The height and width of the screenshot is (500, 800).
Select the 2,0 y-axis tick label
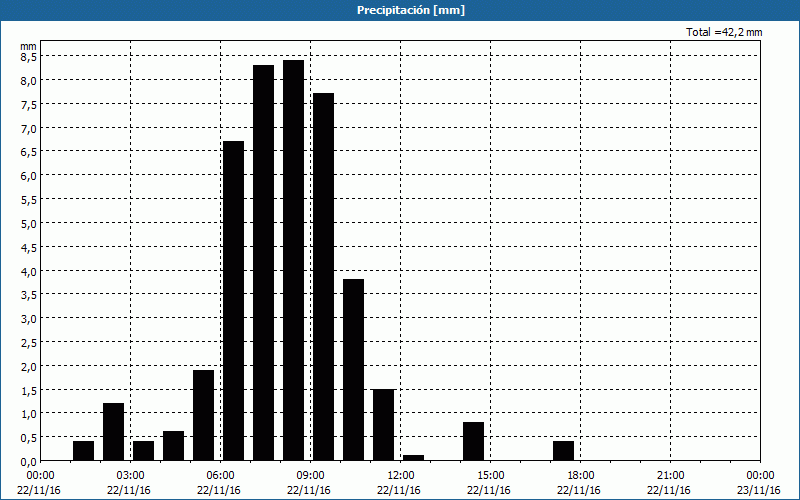[28, 366]
